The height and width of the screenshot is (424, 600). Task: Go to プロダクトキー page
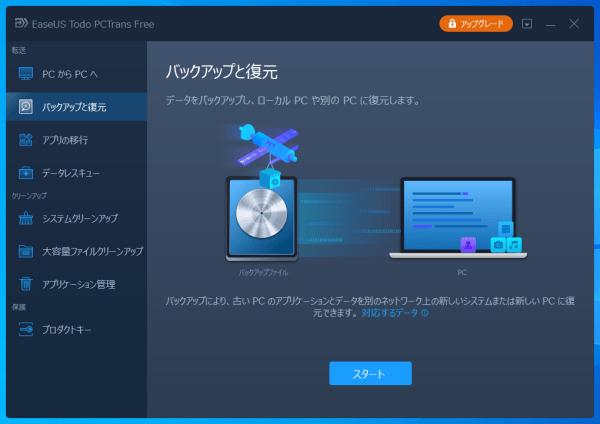point(77,329)
